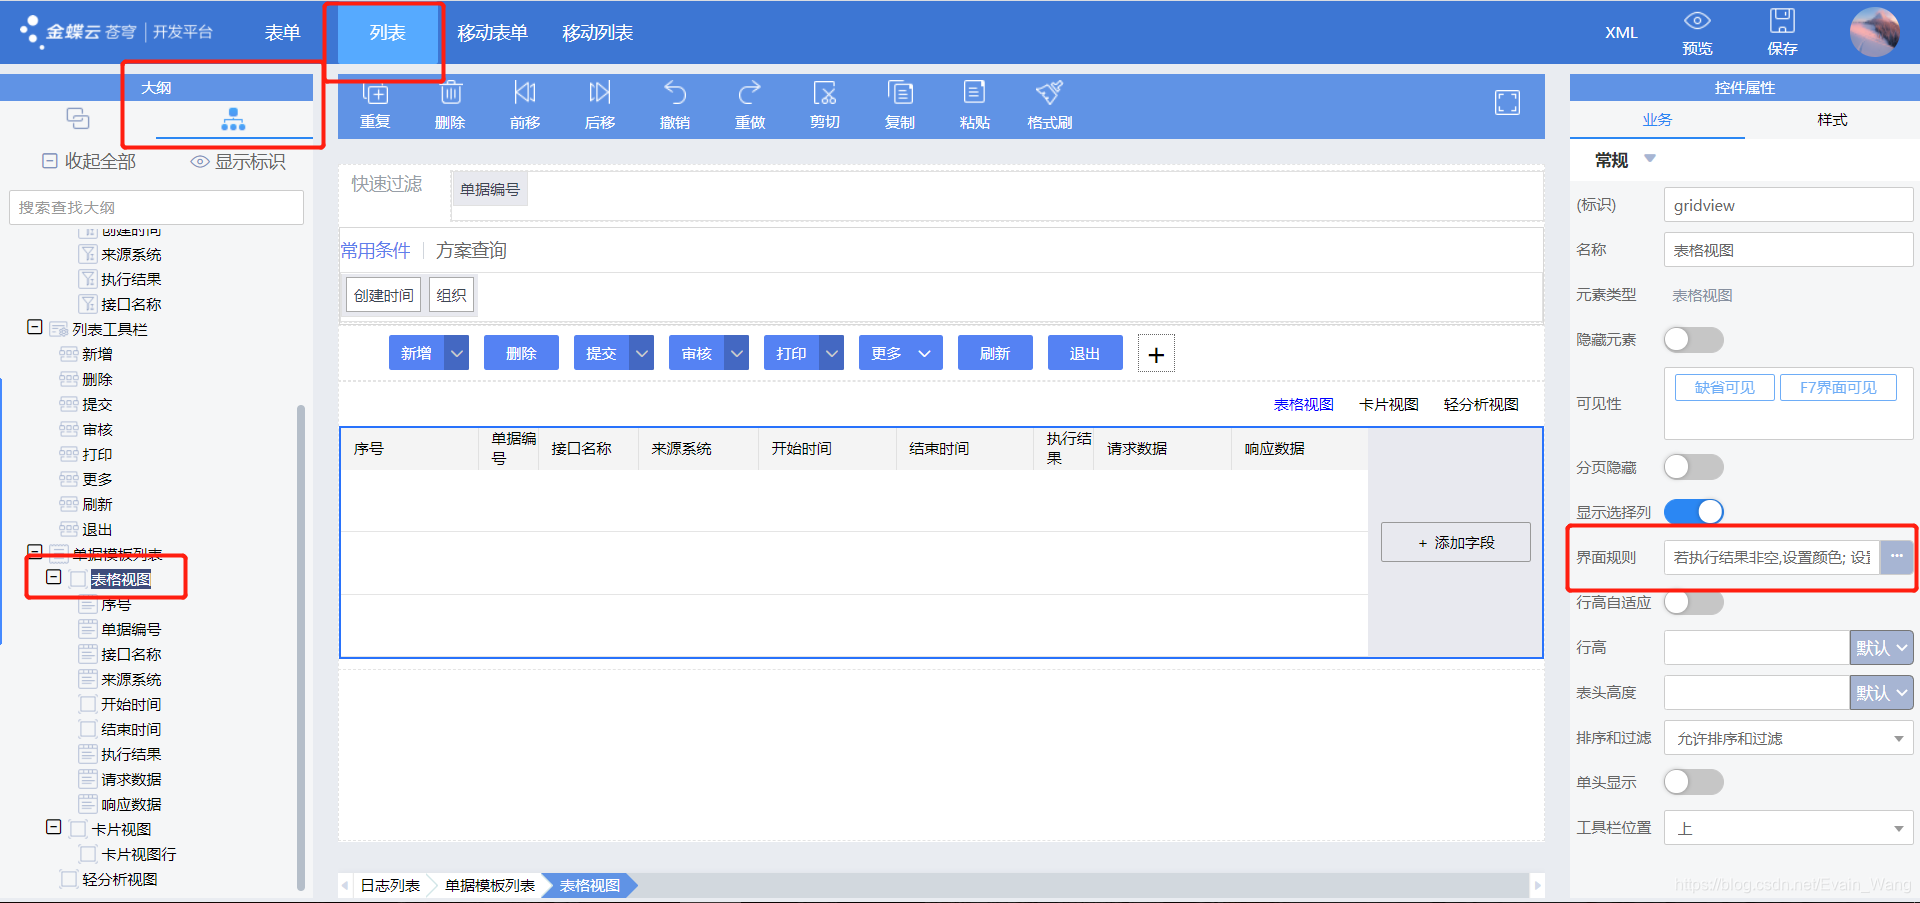Collapse the 常规 section arrow

(1650, 159)
